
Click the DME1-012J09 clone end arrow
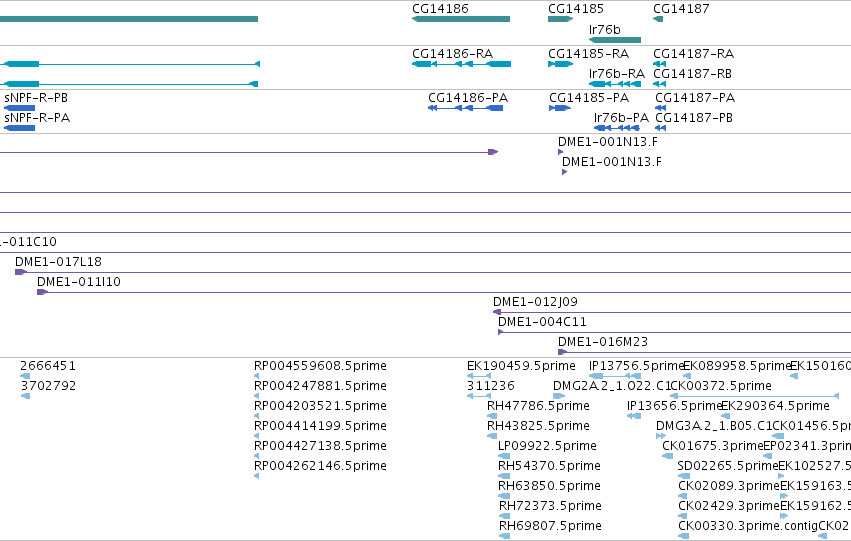[497, 312]
